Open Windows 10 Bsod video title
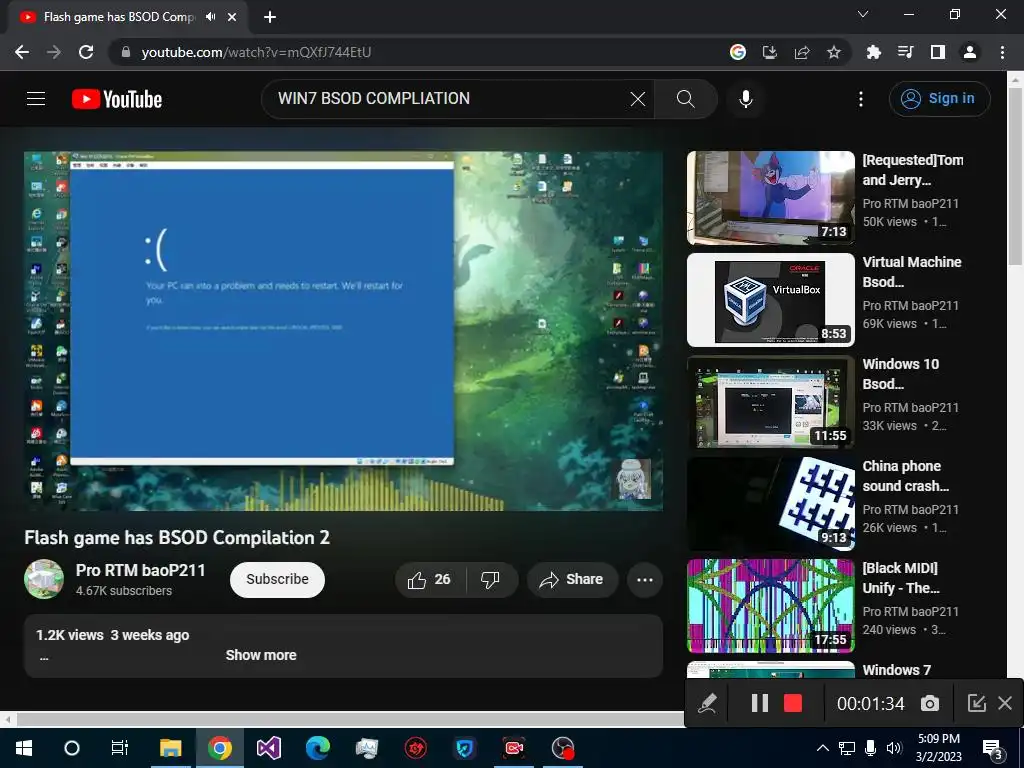 [901, 374]
